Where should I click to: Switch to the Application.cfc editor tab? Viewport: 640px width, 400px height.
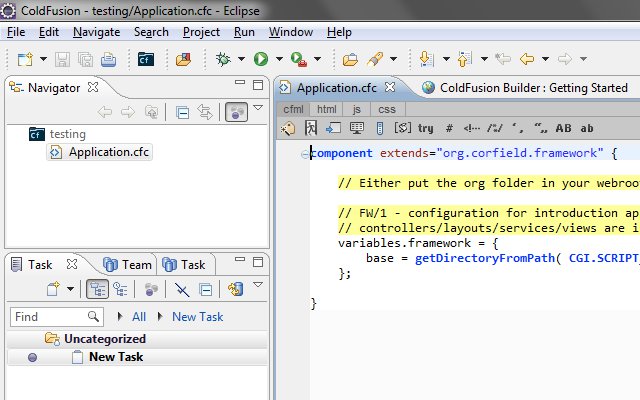336,88
